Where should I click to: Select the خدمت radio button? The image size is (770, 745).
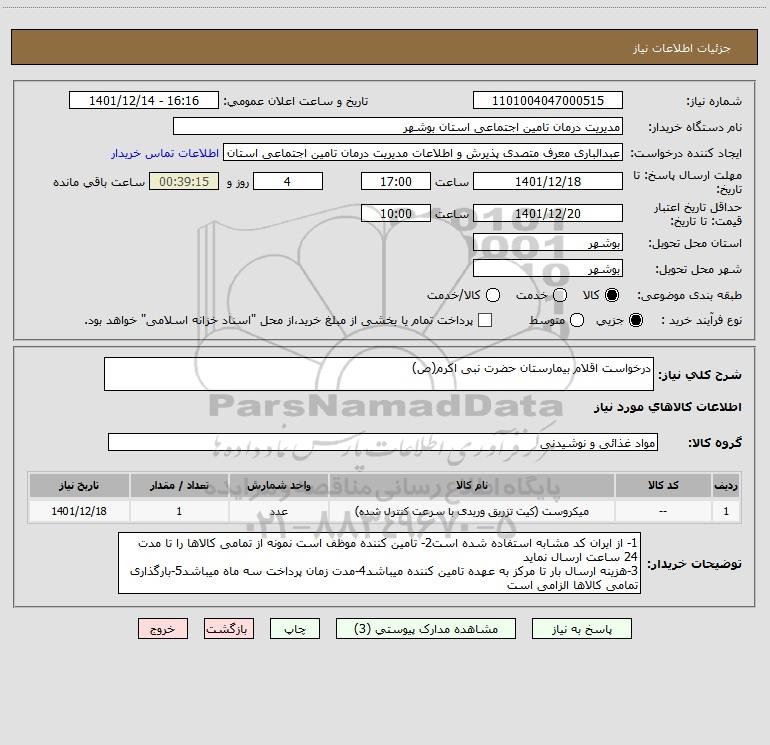click(x=560, y=295)
